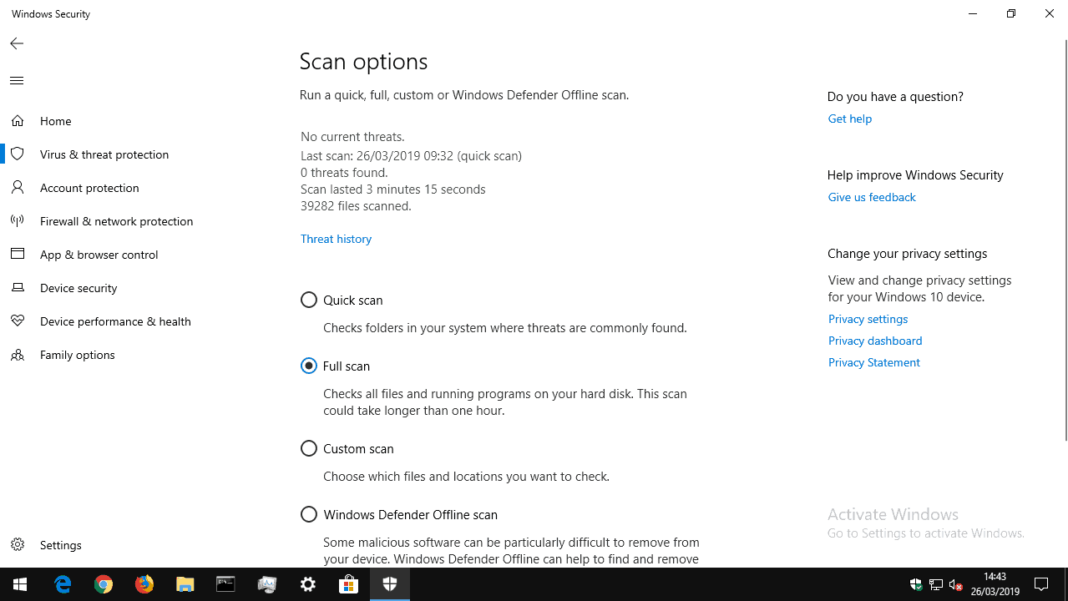Click the App & browser control icon

coord(17,255)
